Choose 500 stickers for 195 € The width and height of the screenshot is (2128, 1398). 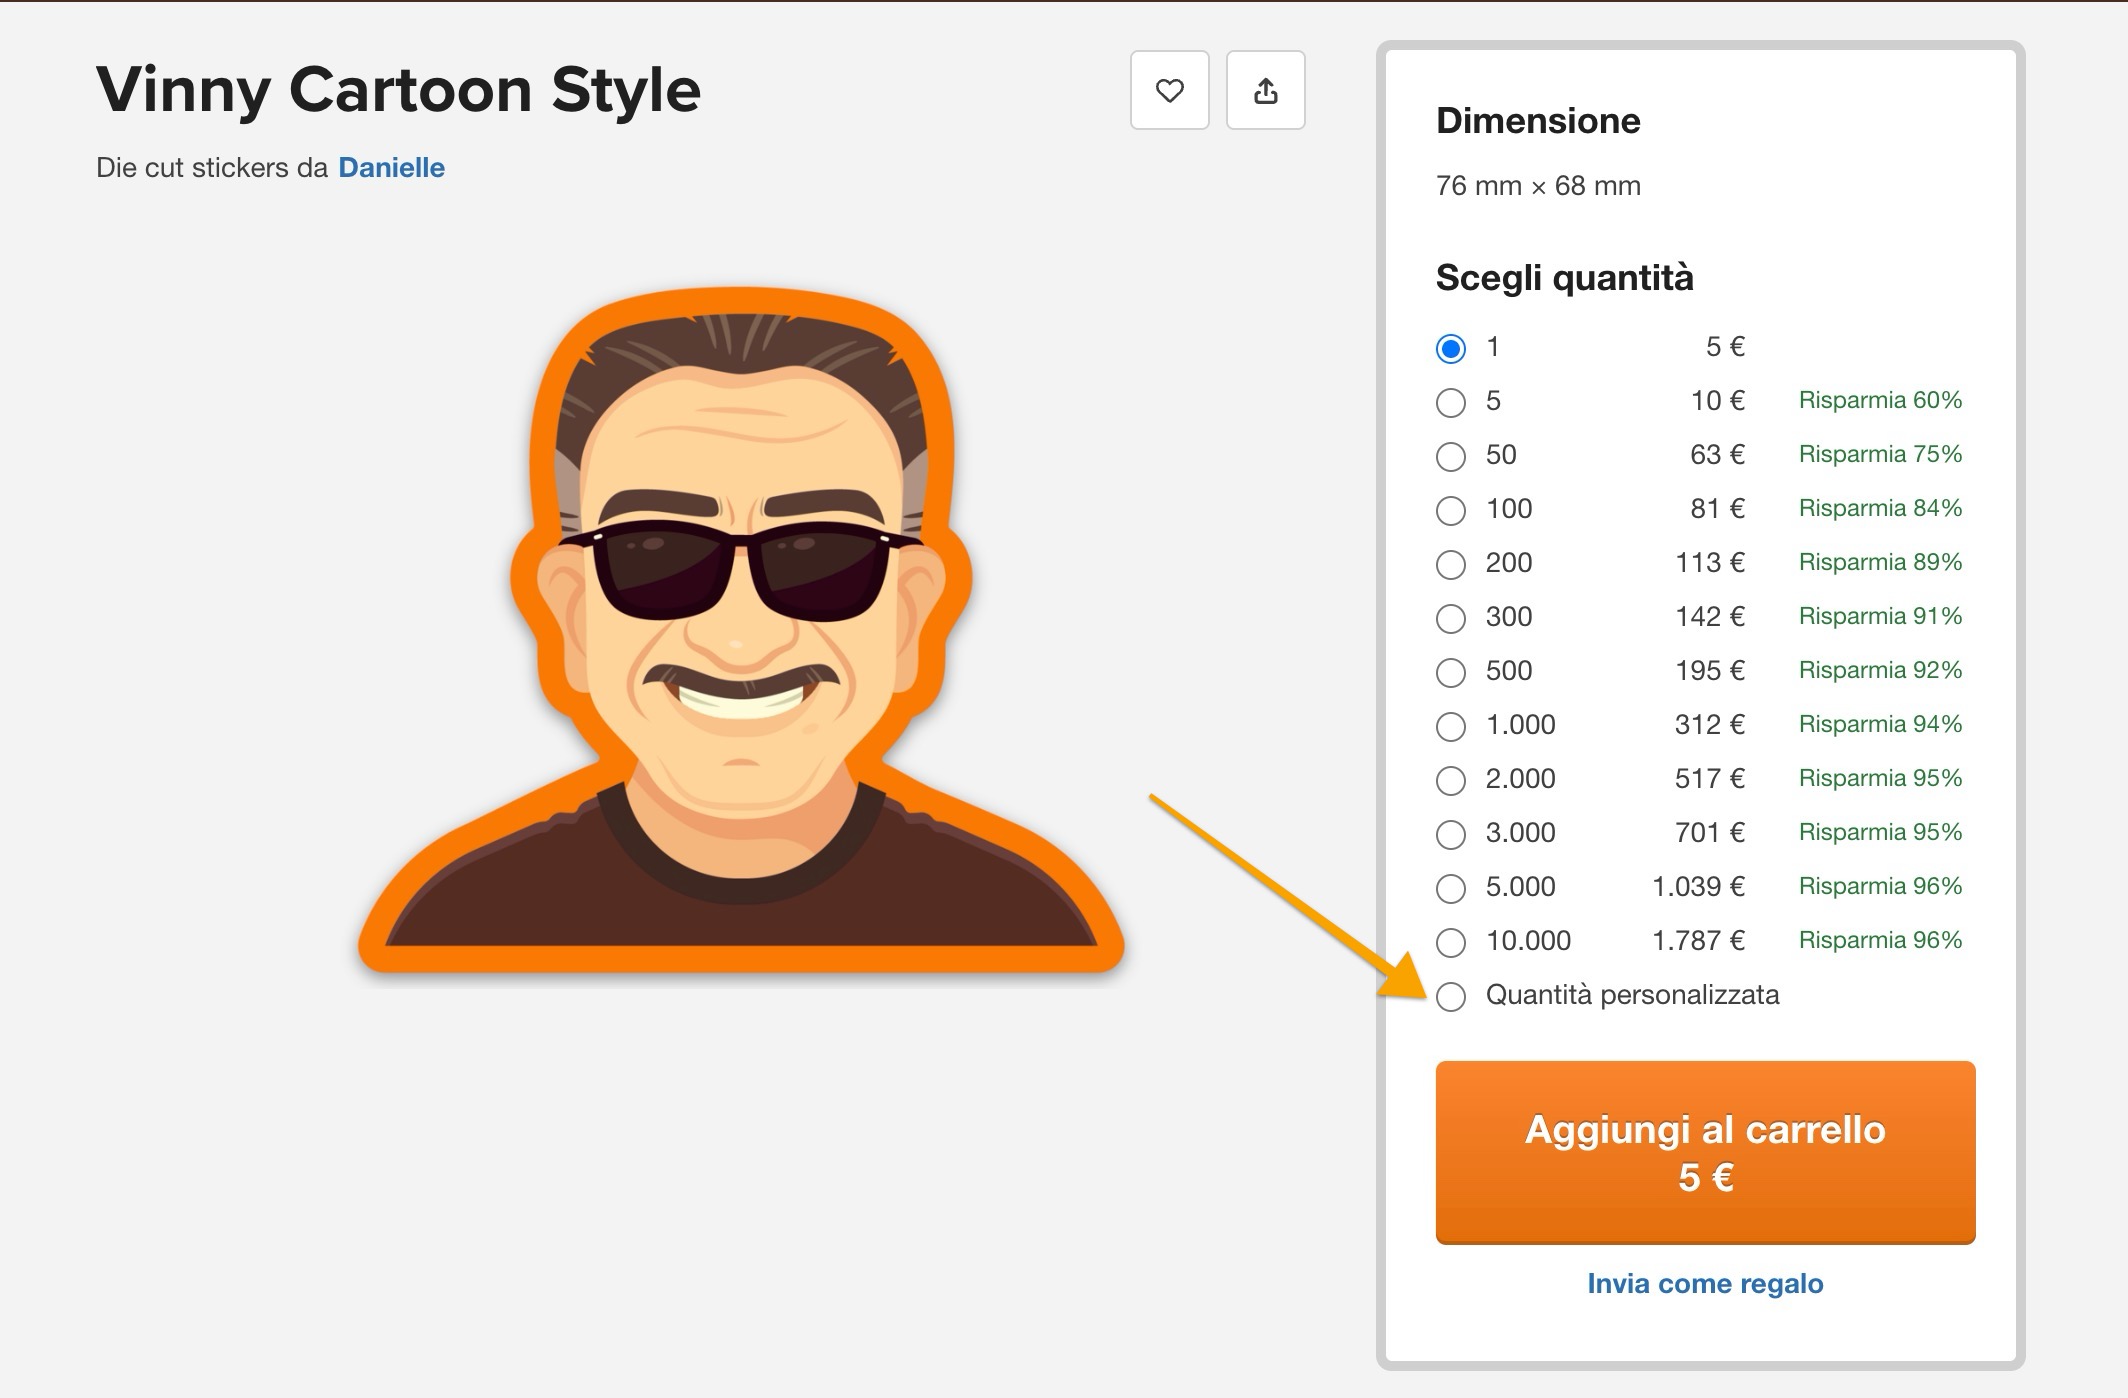1450,673
